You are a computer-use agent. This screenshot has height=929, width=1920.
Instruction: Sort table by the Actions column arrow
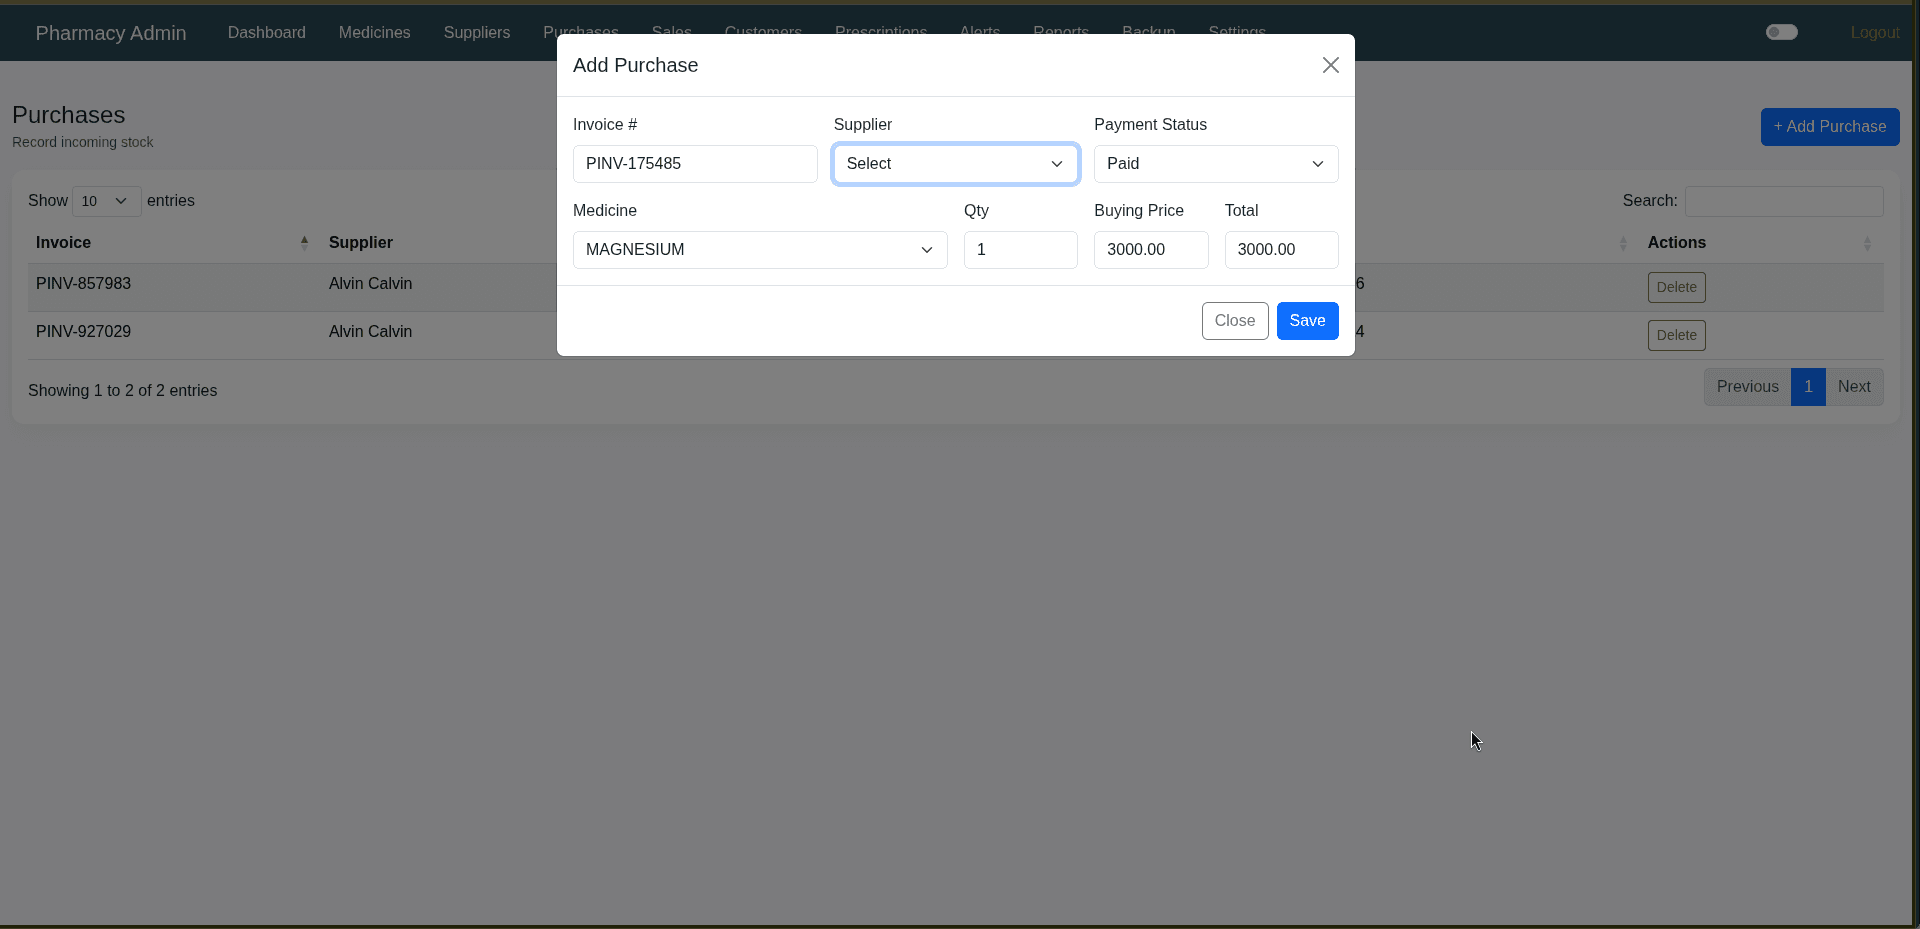click(1866, 243)
